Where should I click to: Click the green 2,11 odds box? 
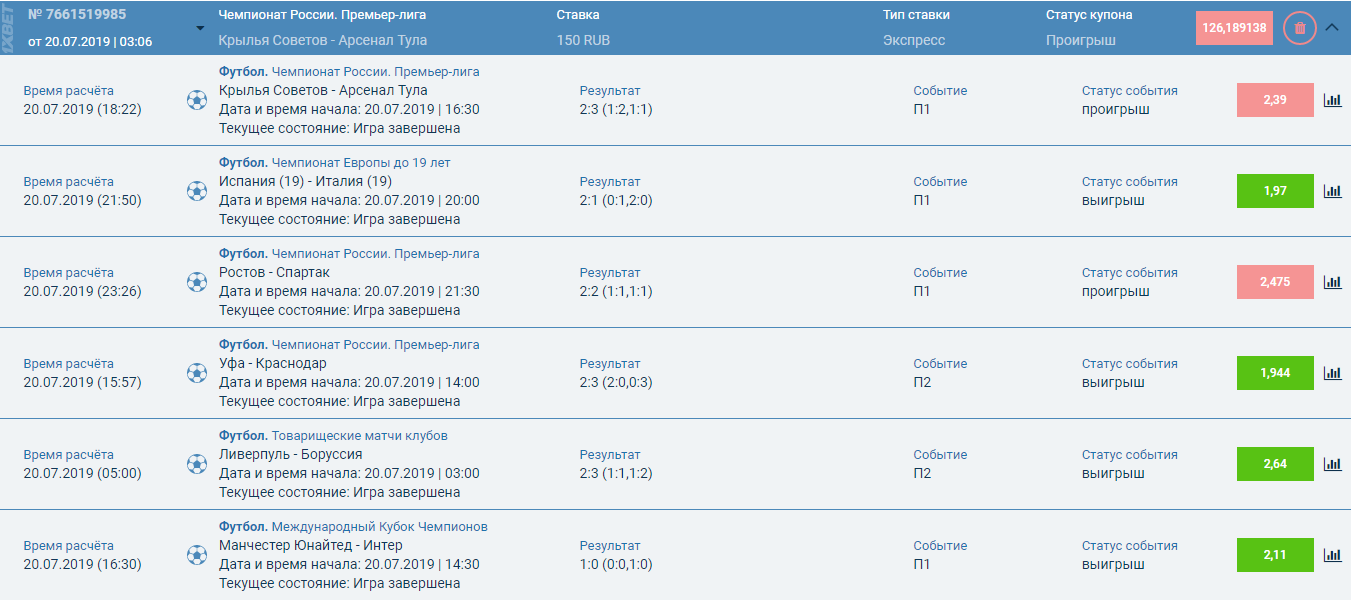[1275, 555]
